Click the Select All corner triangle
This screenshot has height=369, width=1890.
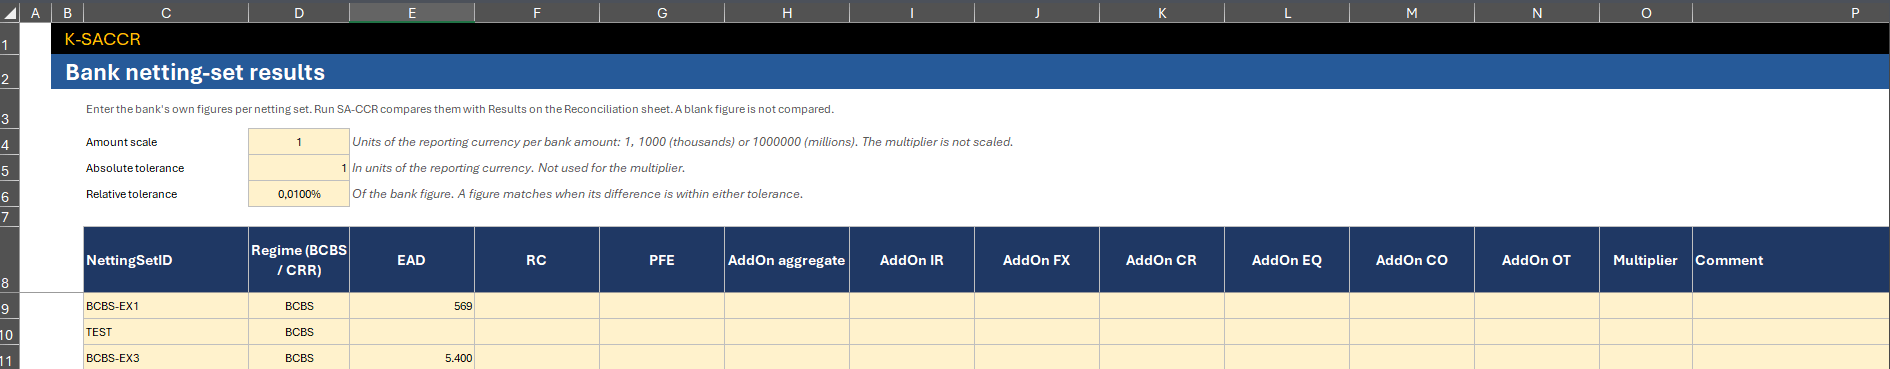pos(10,13)
